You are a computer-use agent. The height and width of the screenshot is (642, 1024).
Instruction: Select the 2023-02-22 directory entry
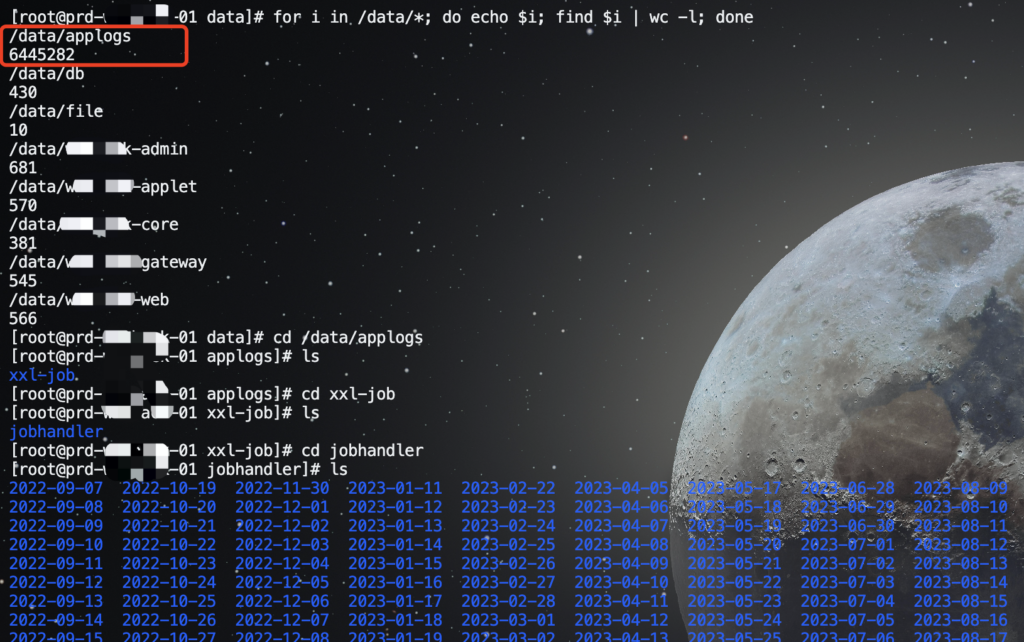click(x=508, y=488)
